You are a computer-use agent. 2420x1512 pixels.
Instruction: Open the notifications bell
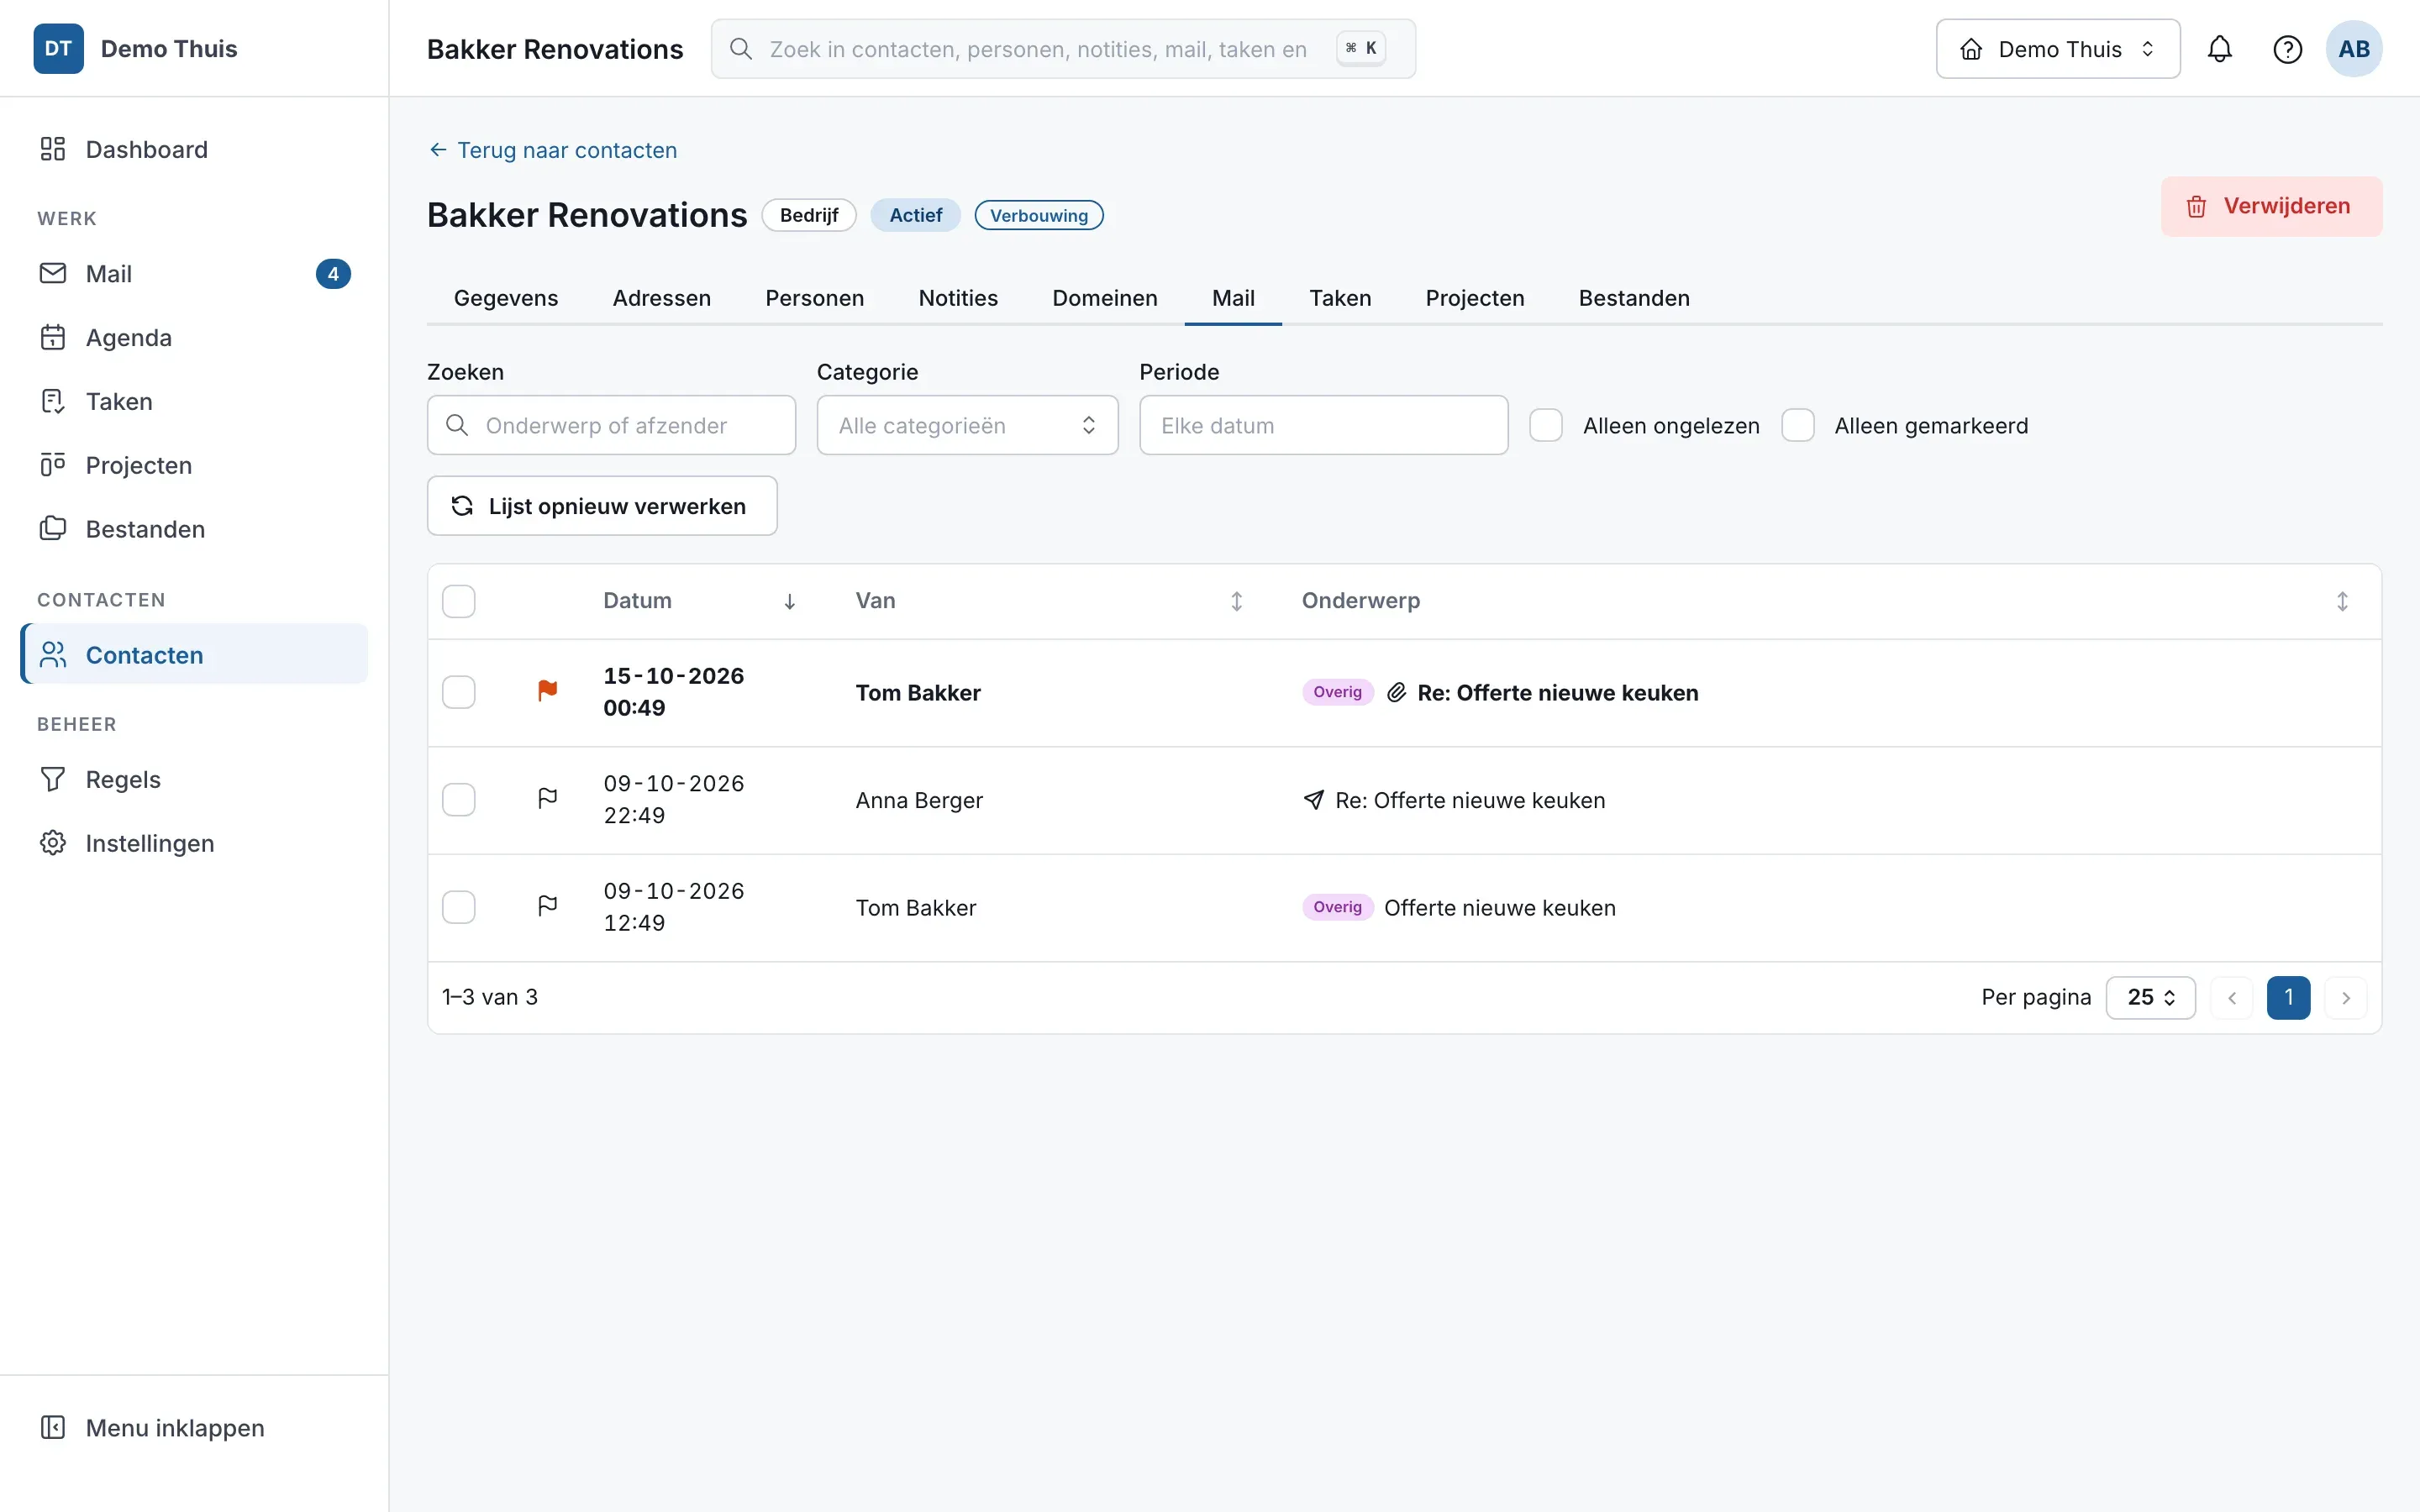(2219, 49)
